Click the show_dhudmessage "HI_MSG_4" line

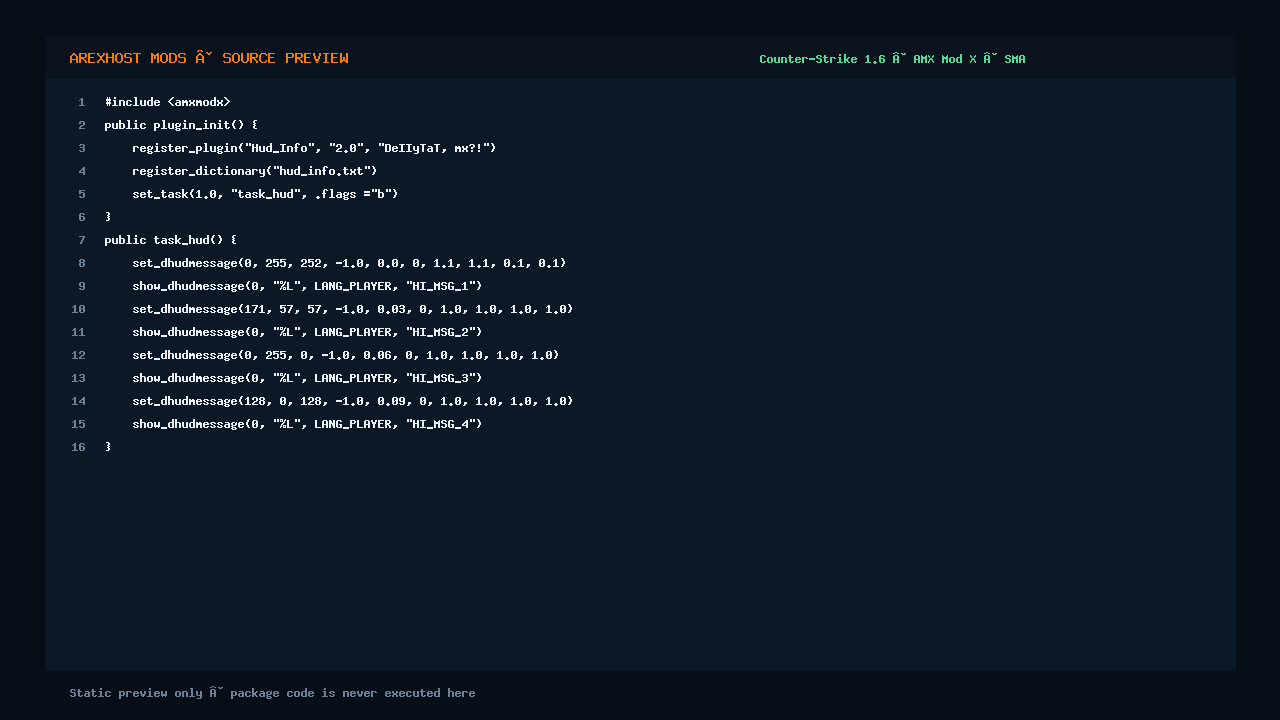(307, 424)
